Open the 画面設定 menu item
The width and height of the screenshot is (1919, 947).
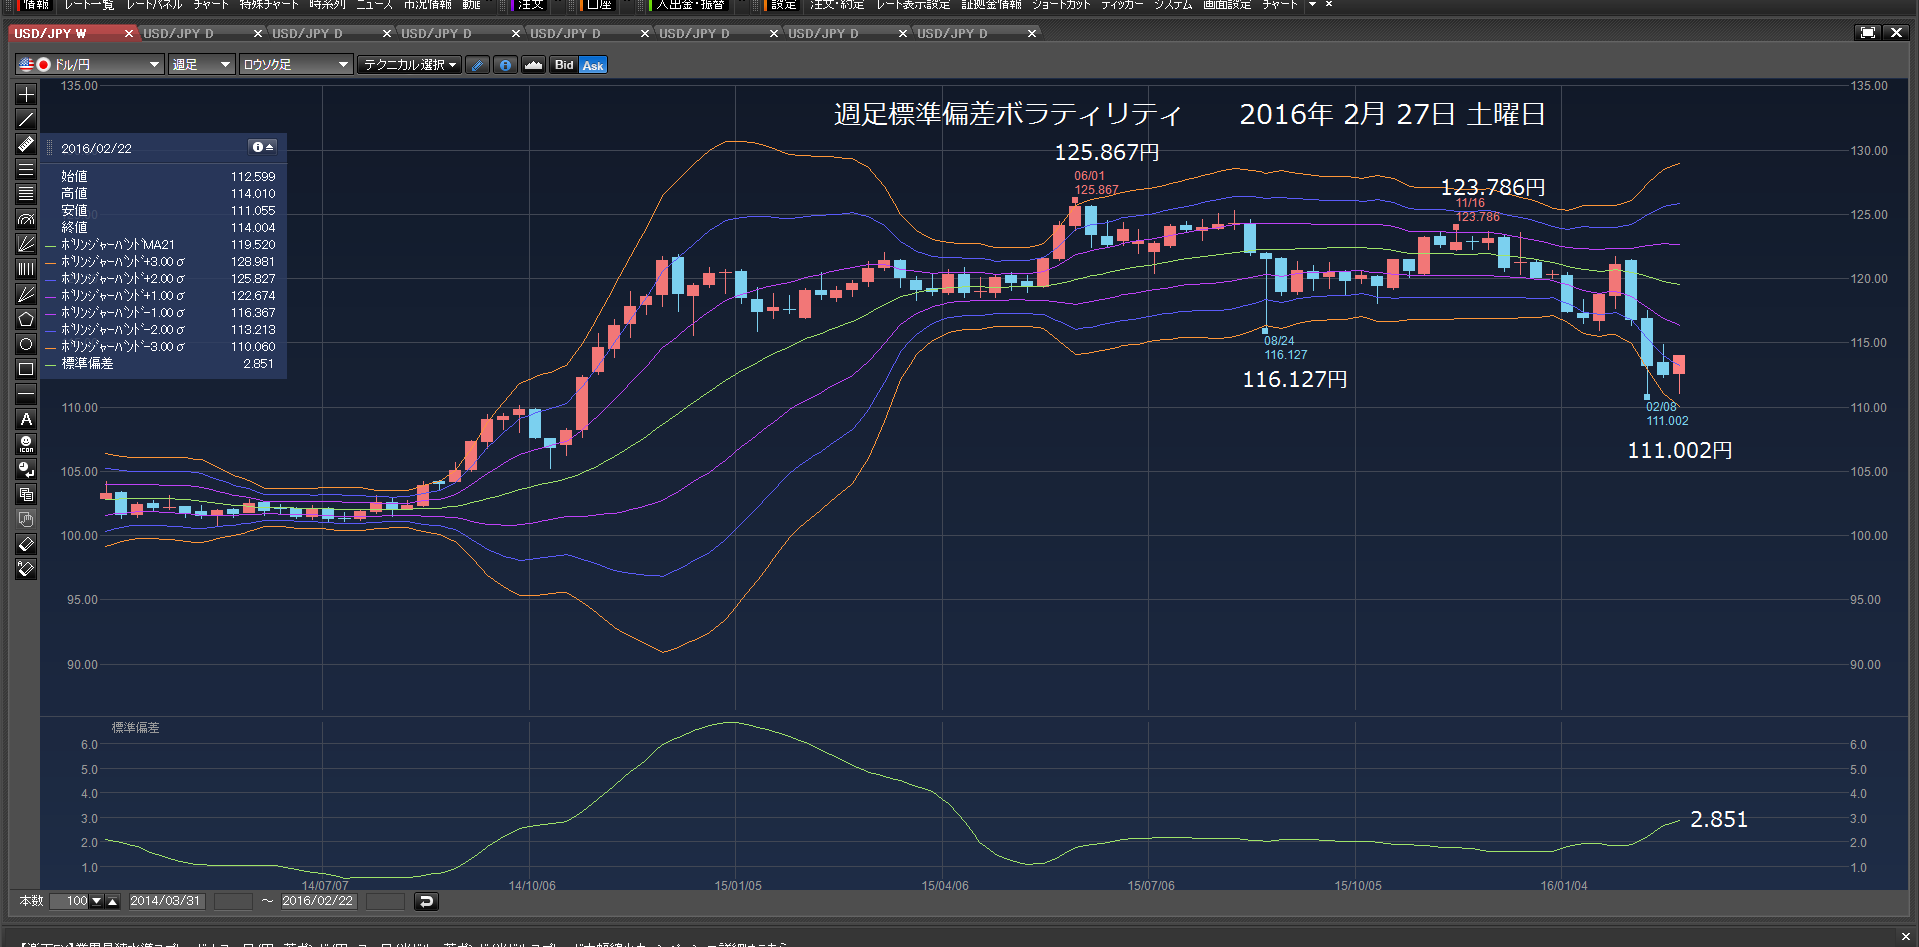[x=1227, y=5]
